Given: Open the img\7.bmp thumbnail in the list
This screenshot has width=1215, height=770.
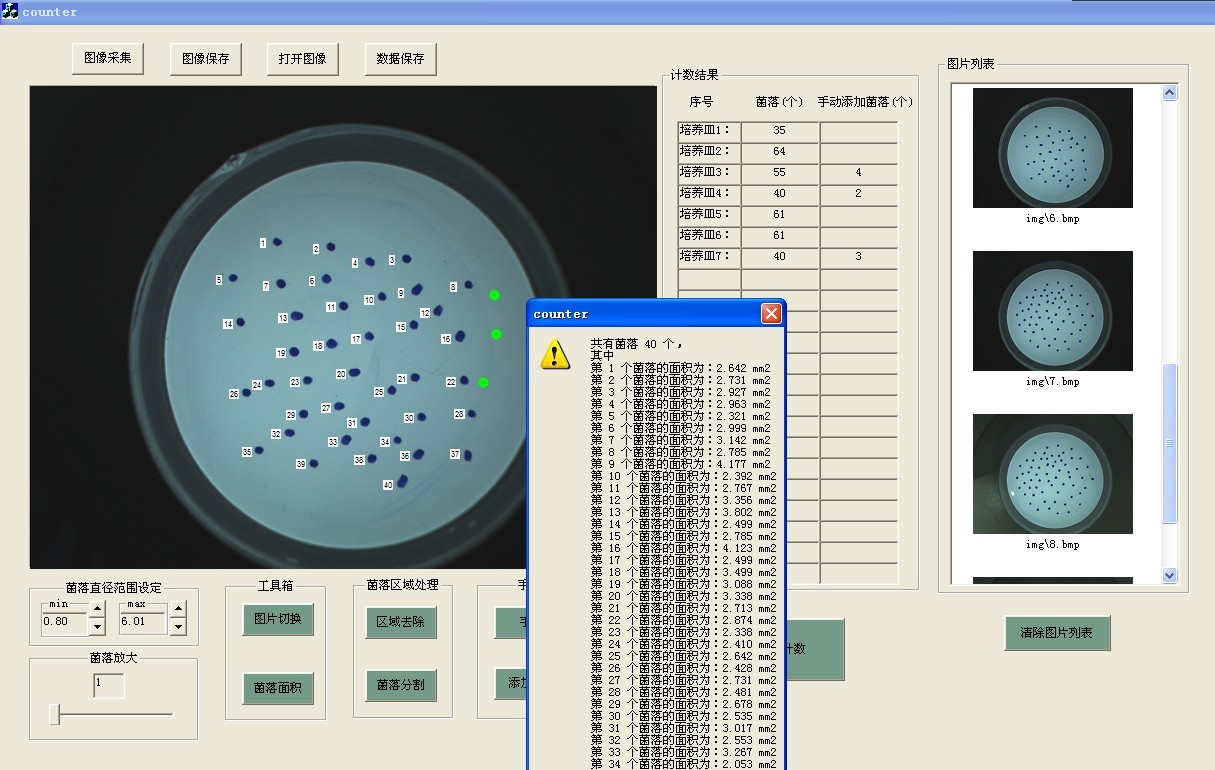Looking at the screenshot, I should click(x=1052, y=311).
